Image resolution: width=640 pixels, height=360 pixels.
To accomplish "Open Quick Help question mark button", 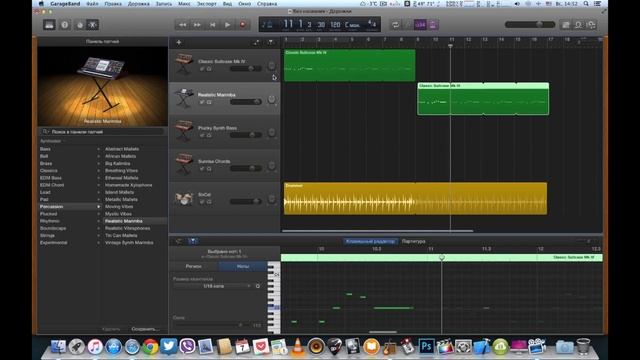I will click(64, 25).
